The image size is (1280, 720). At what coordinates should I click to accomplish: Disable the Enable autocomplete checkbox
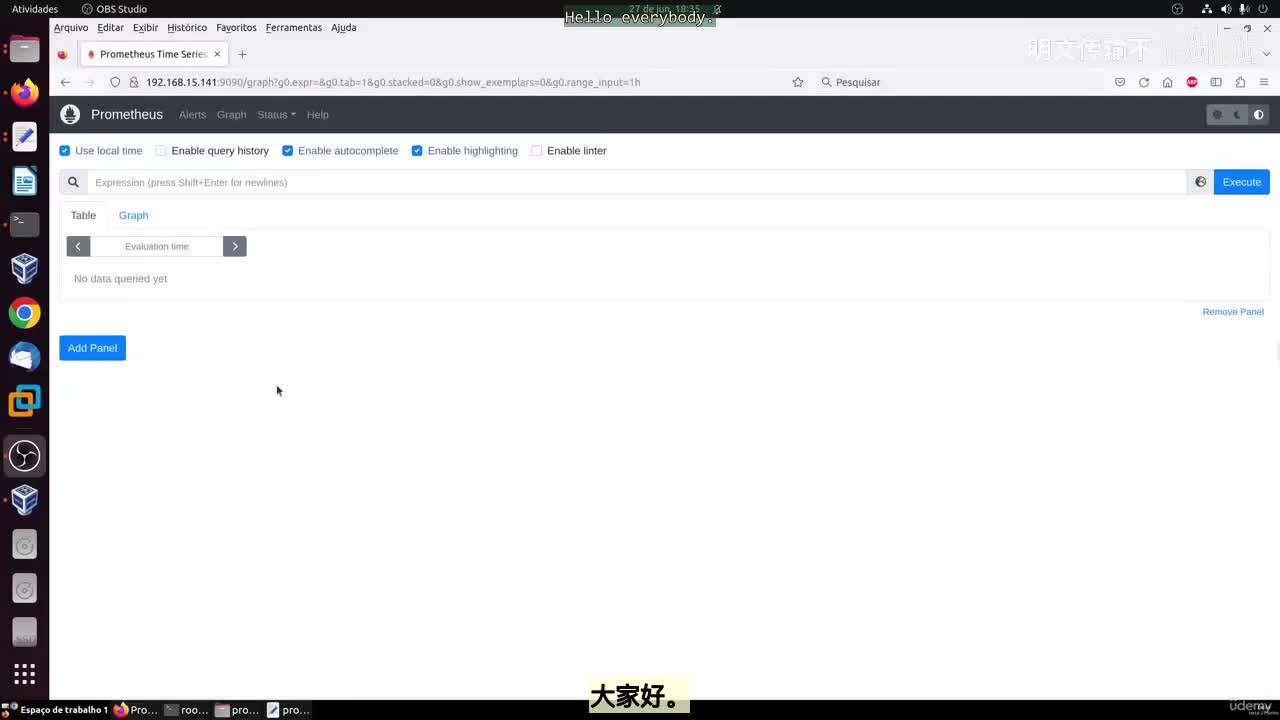(288, 151)
